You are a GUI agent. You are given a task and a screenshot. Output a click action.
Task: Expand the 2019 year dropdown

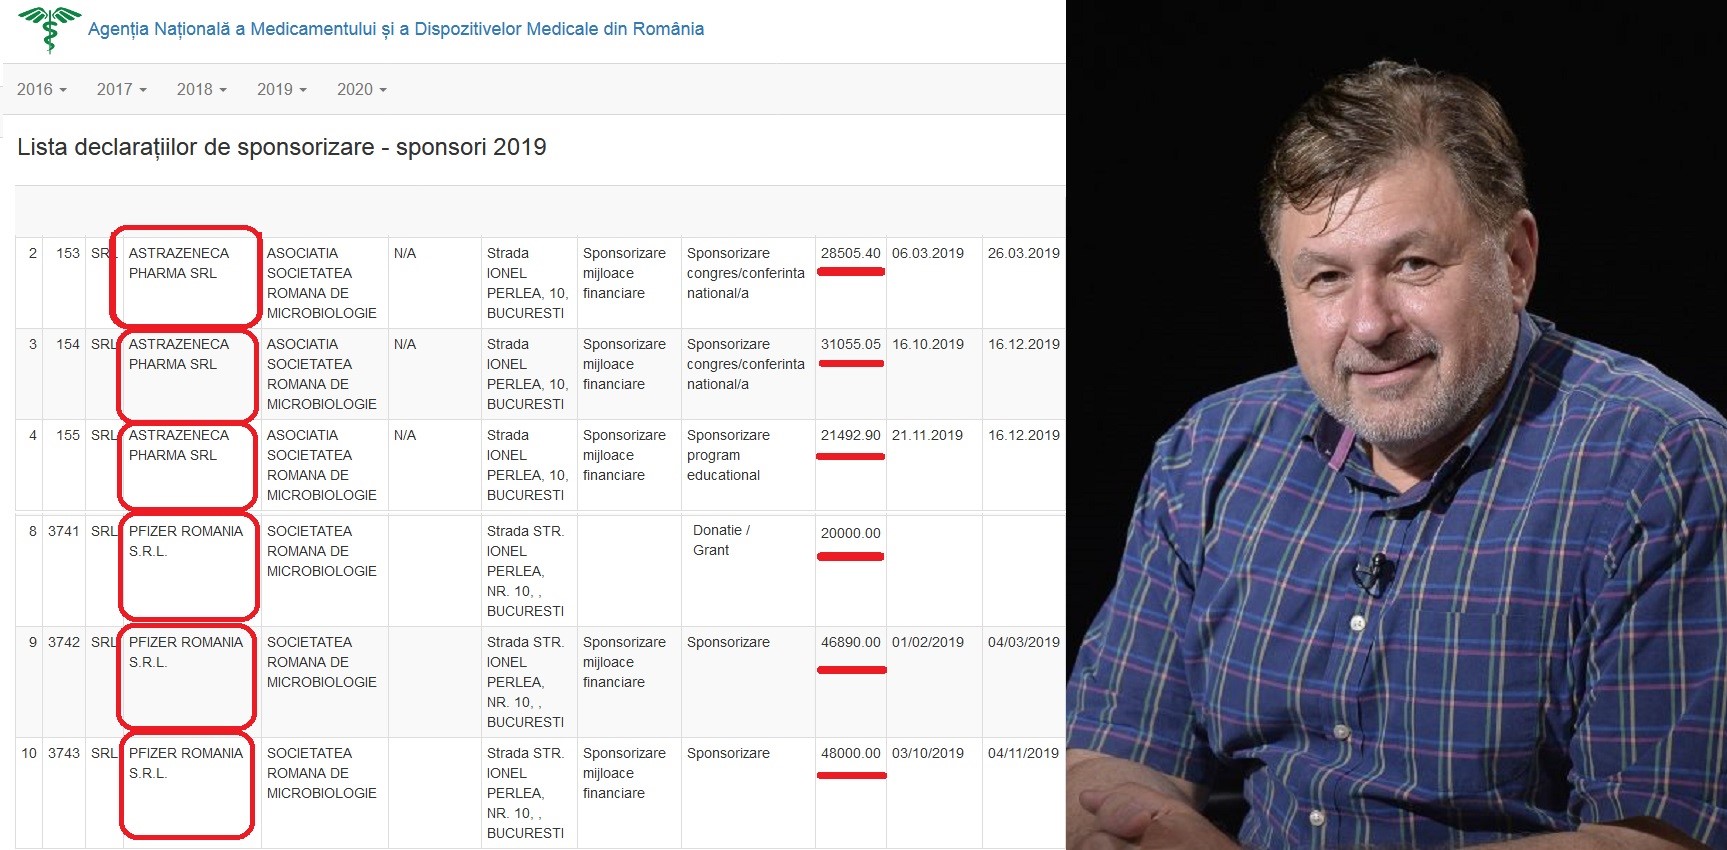(281, 89)
